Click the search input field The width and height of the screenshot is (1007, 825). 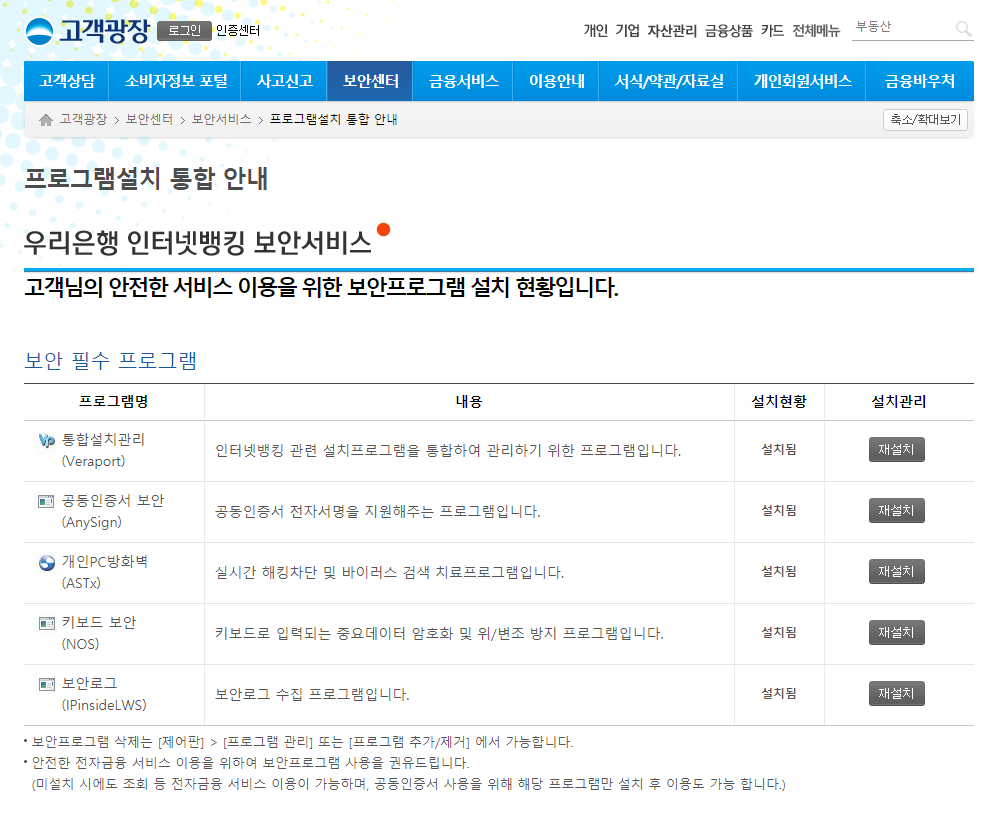[x=902, y=28]
